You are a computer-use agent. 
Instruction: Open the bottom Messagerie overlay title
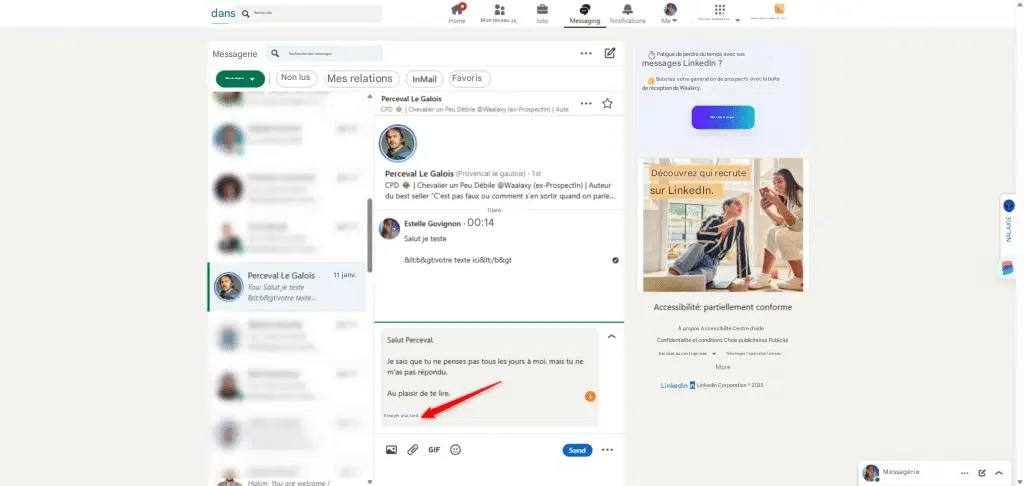pos(901,472)
